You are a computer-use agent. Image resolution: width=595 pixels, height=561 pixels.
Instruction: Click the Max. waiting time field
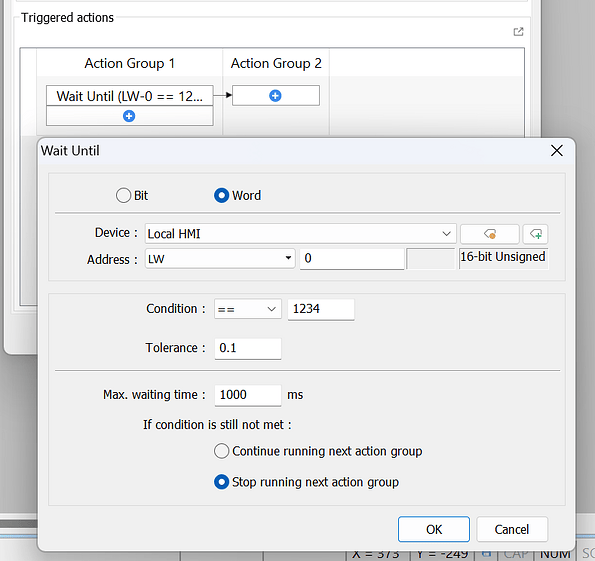pyautogui.click(x=248, y=395)
